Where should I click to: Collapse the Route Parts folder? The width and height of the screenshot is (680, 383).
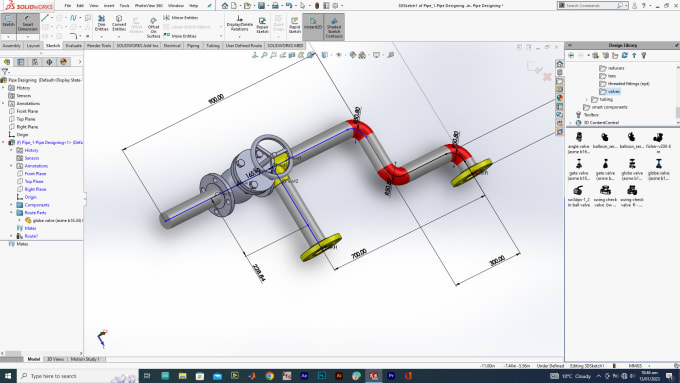(11, 213)
